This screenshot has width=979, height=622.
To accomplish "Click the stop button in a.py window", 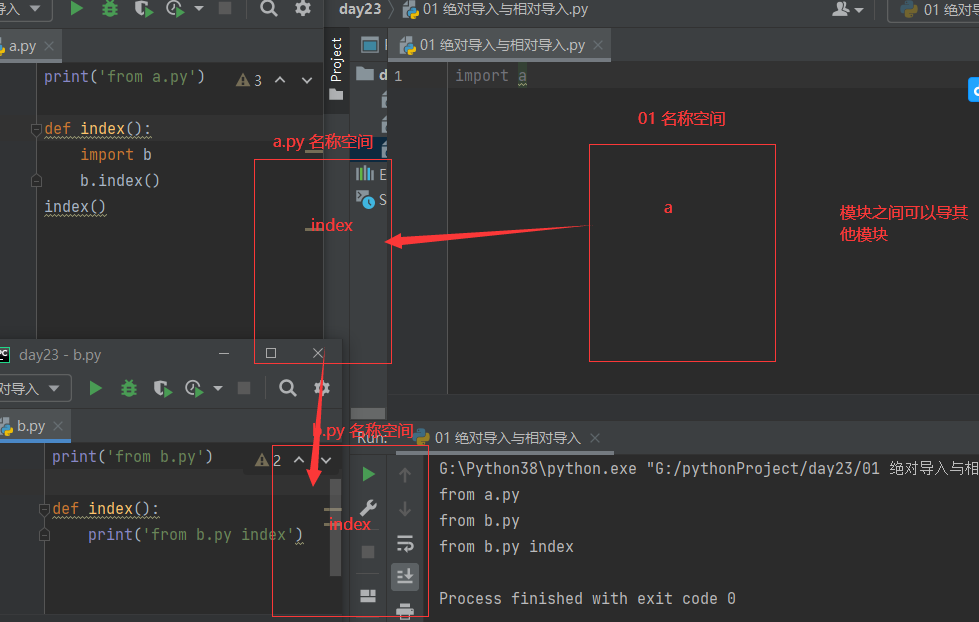I will pos(225,8).
